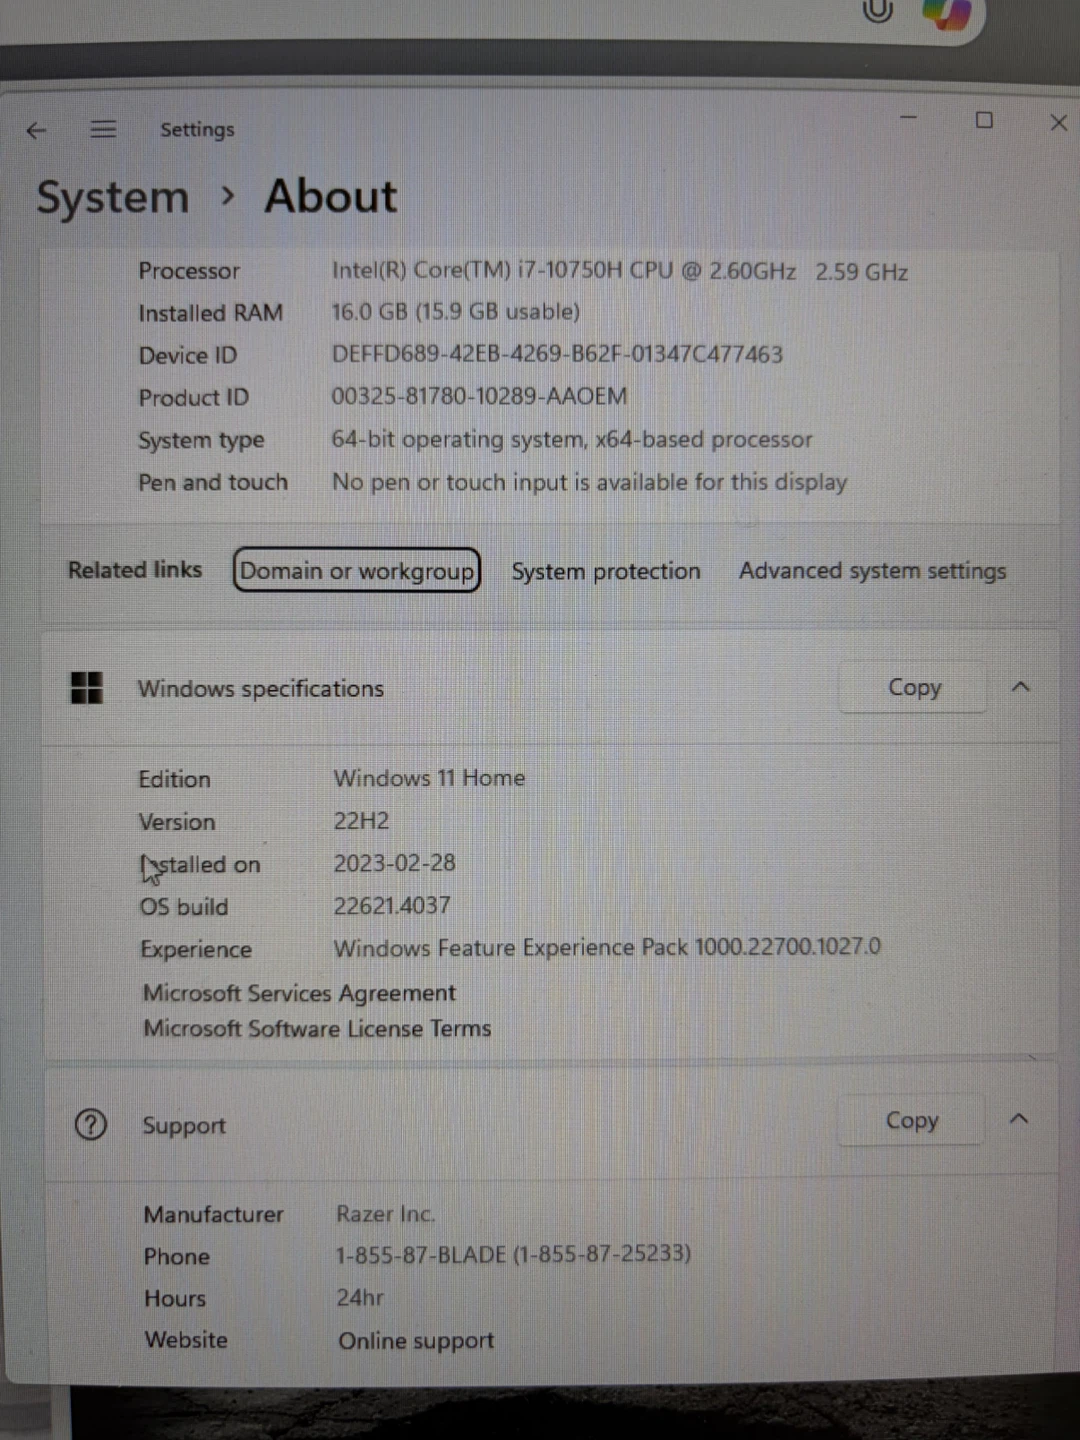The height and width of the screenshot is (1440, 1080).
Task: Click the microphone icon at top
Action: coord(877,10)
